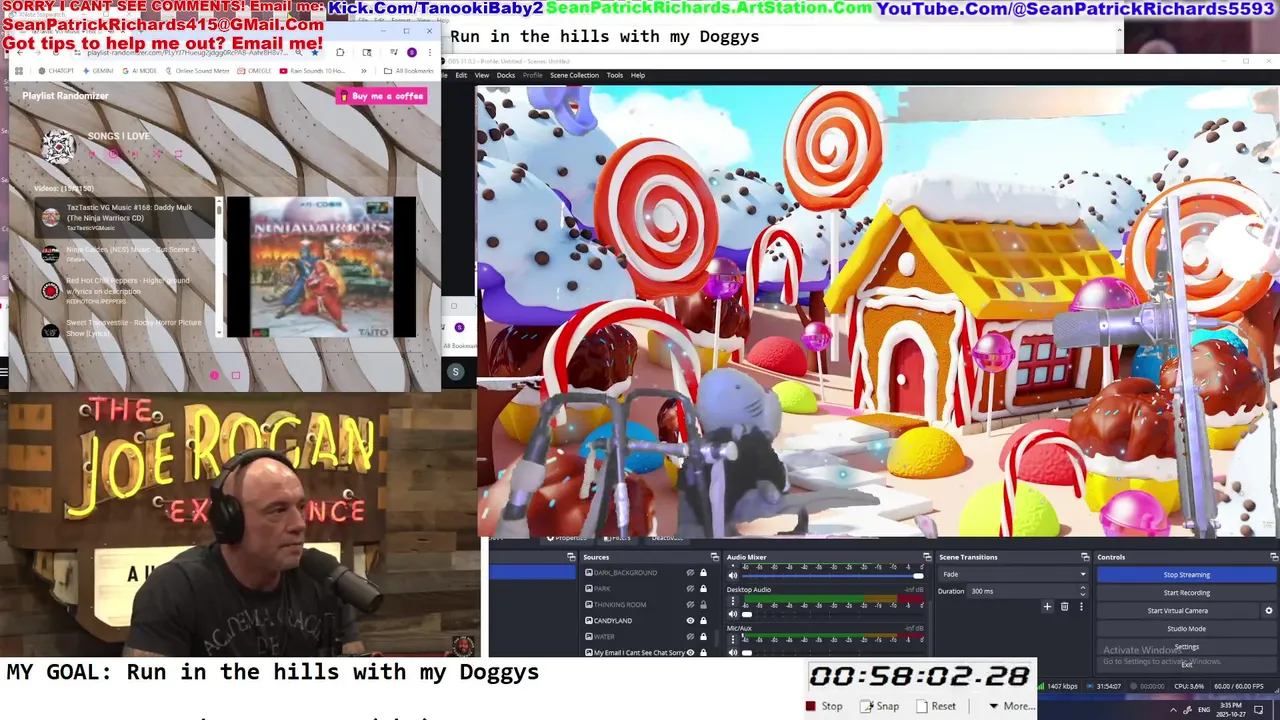Hide the My Email source via eye icon
Viewport: 1280px width, 720px height.
tap(690, 652)
